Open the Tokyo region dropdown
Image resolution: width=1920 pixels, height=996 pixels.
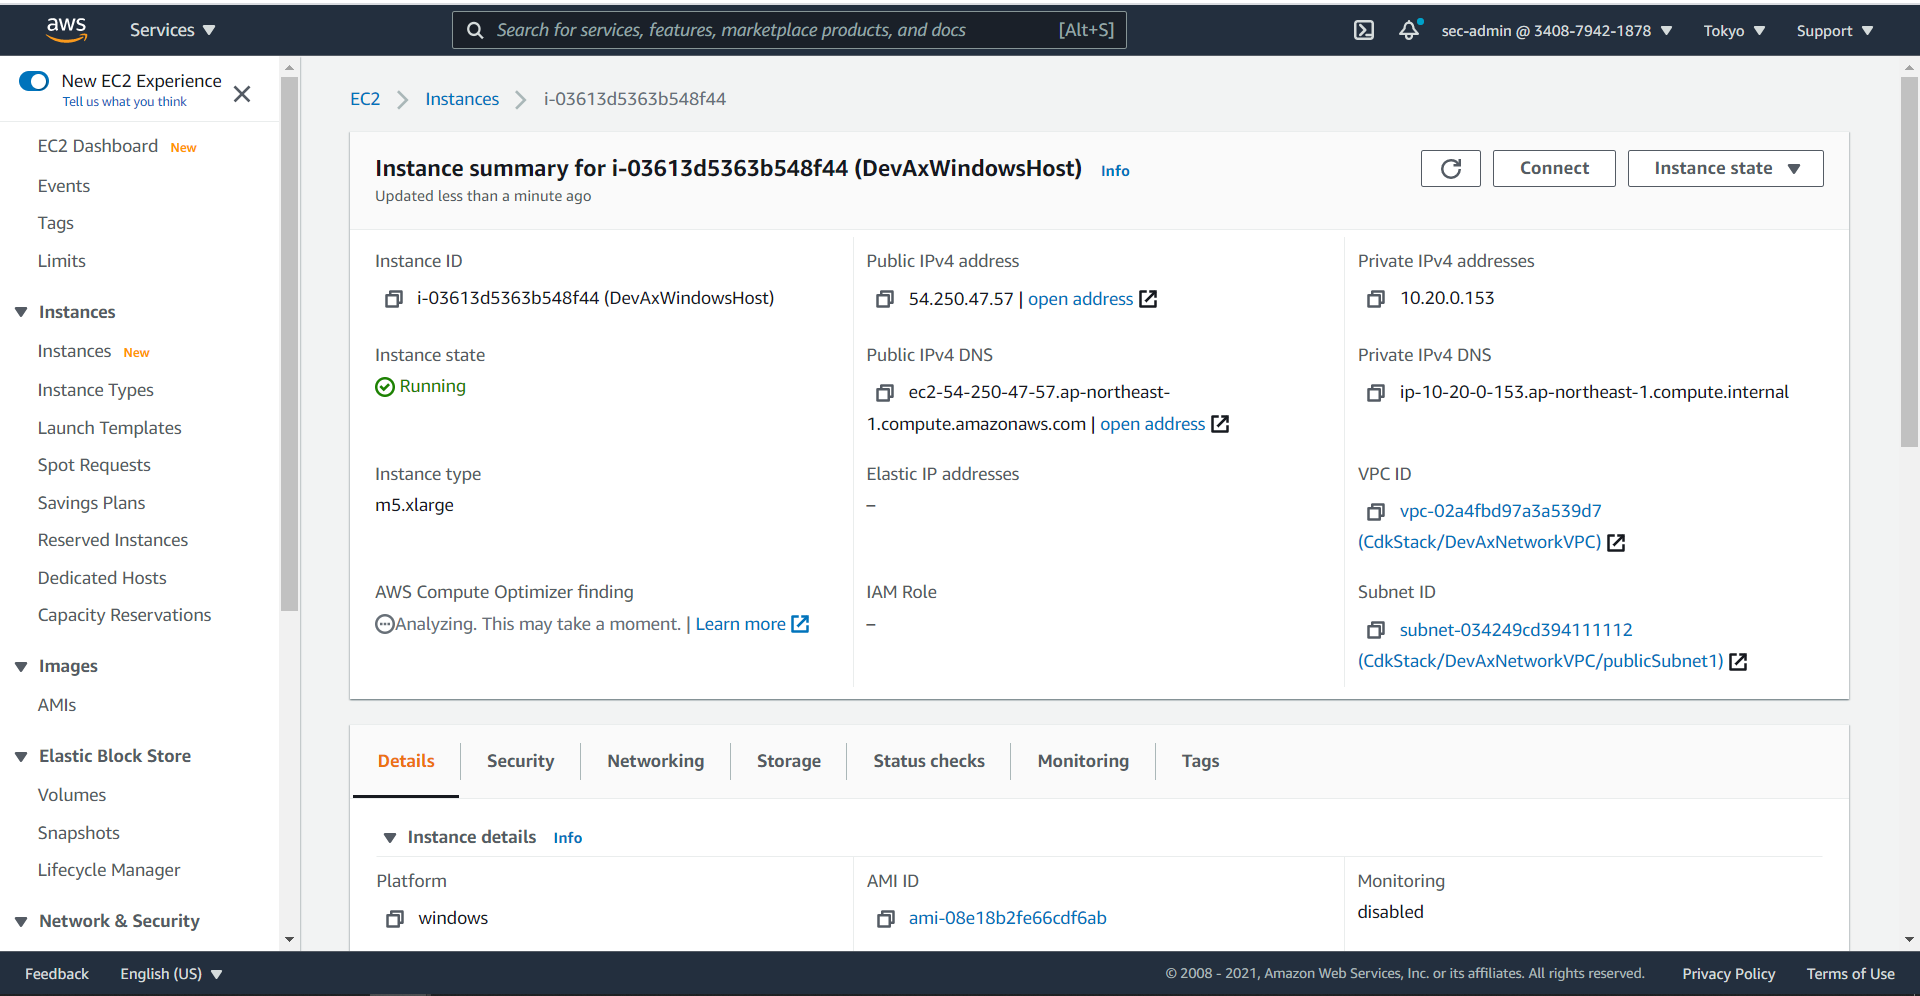[x=1734, y=31]
